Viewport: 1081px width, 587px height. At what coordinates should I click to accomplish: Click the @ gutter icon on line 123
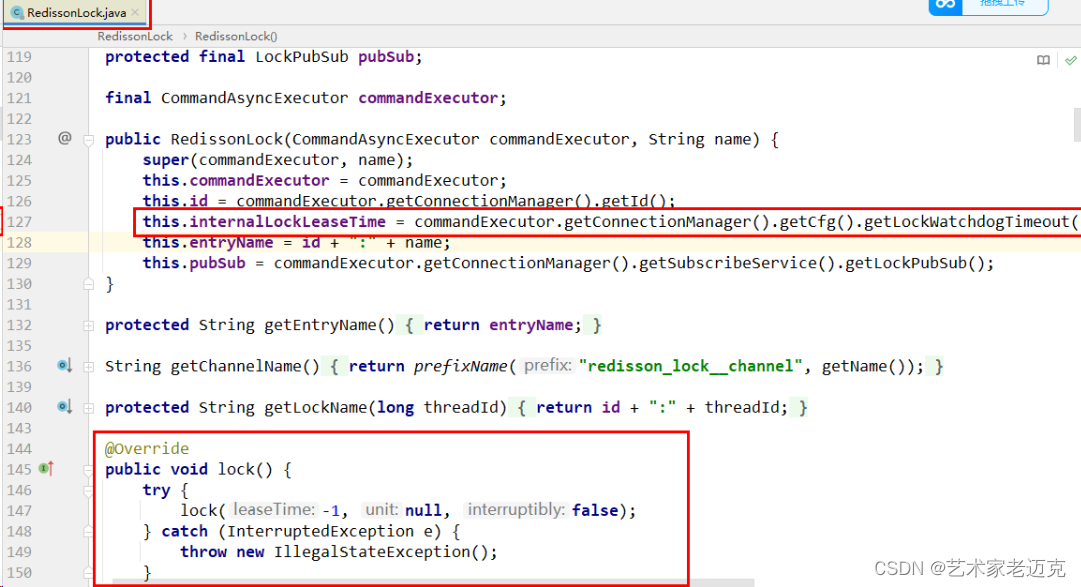pyautogui.click(x=64, y=138)
